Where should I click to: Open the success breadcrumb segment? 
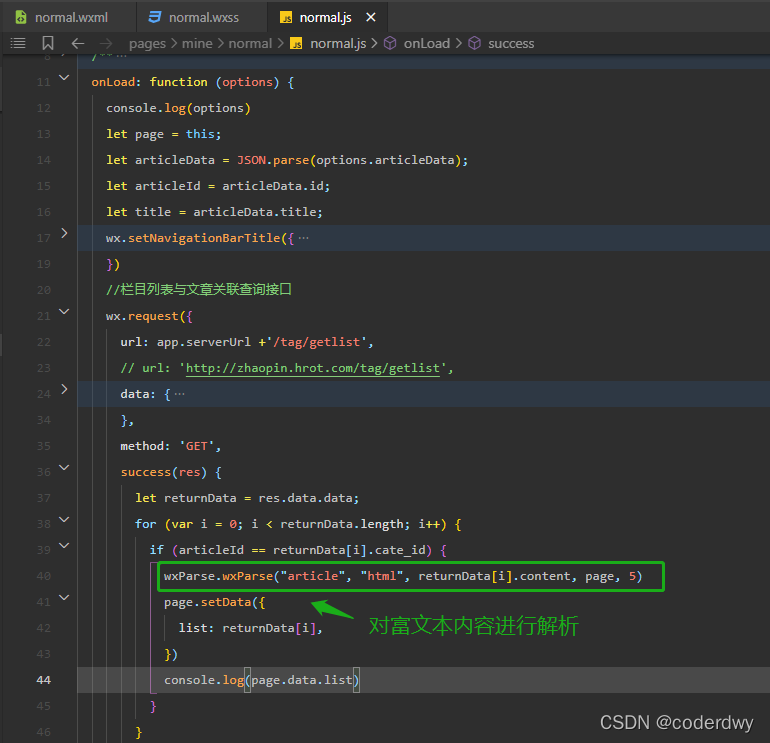[511, 44]
